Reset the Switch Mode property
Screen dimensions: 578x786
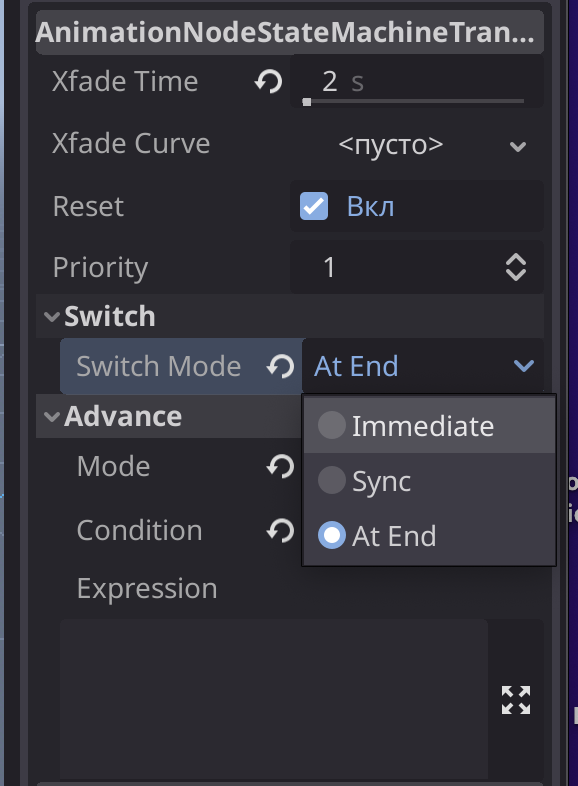[x=280, y=366]
